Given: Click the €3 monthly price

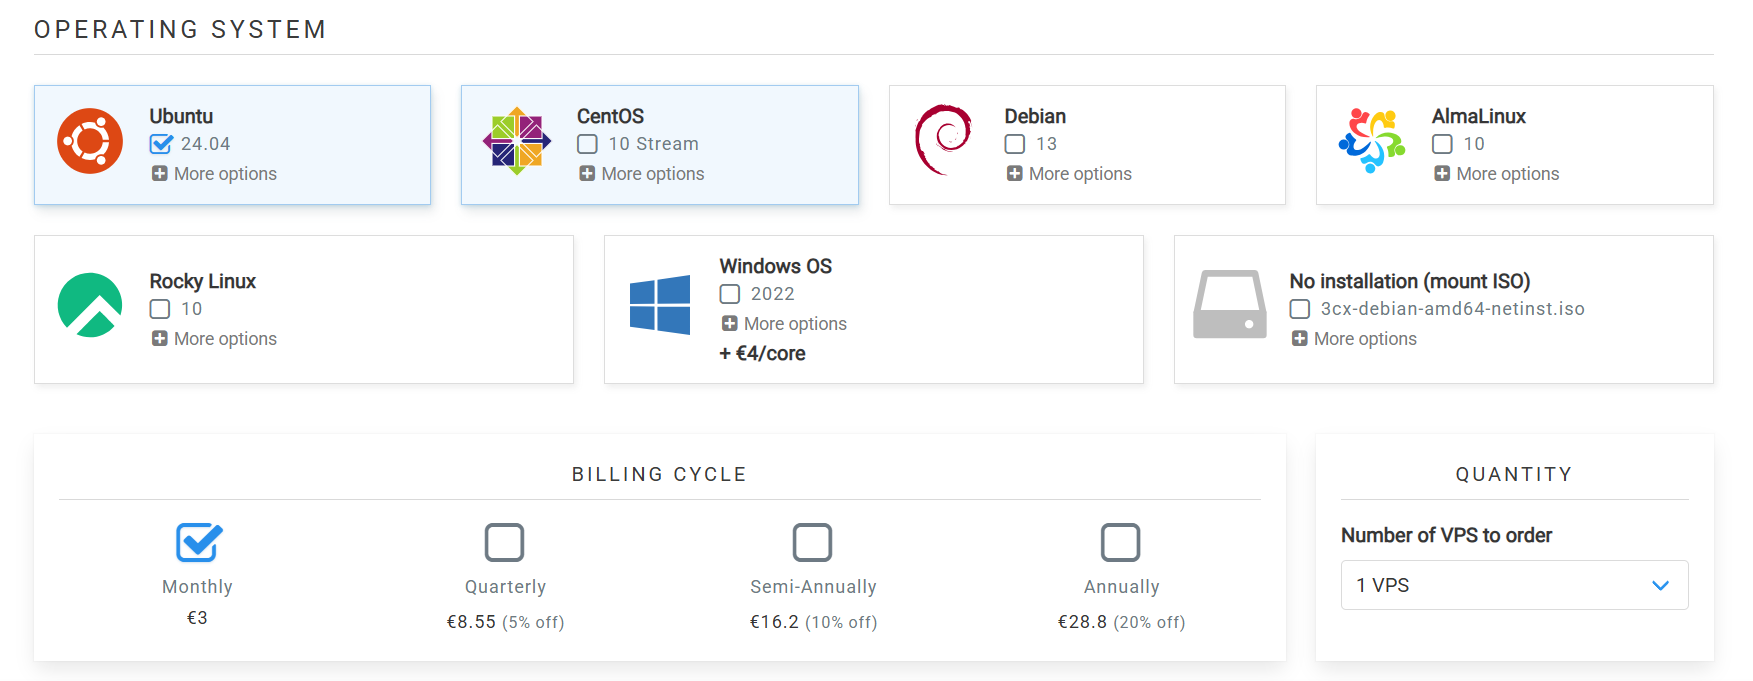Looking at the screenshot, I should click(198, 618).
